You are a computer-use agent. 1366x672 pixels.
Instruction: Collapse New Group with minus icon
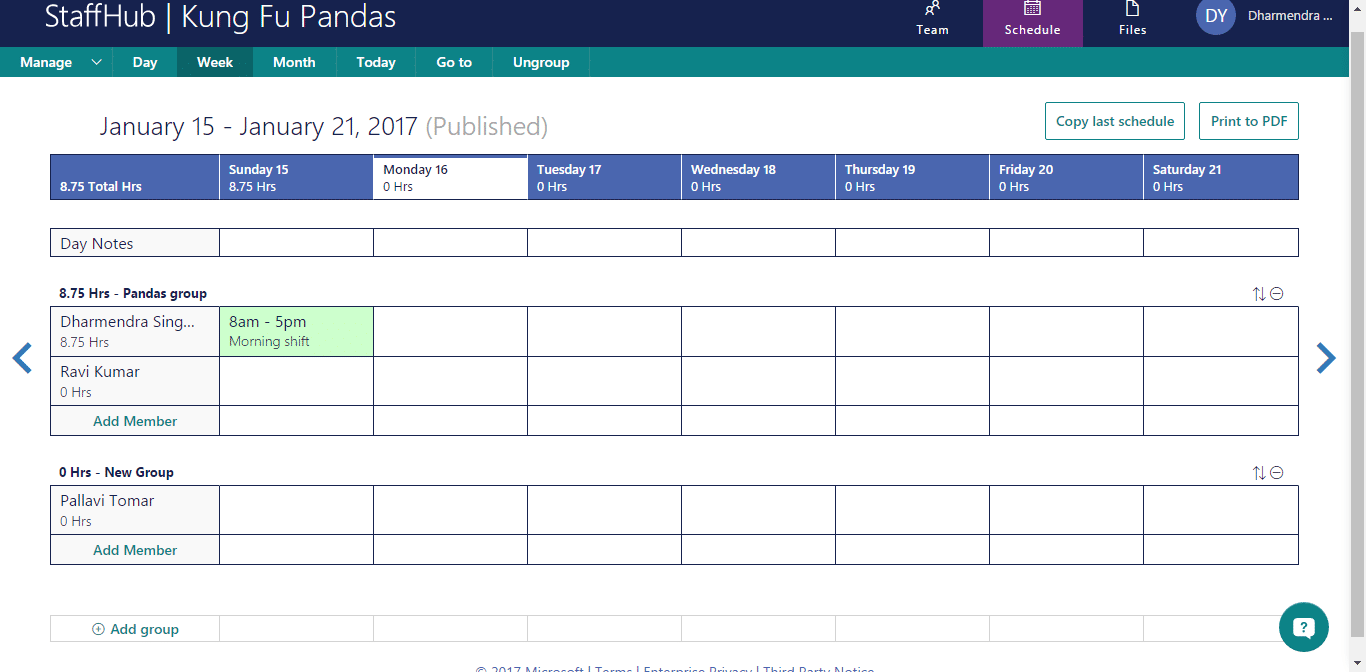tap(1277, 473)
